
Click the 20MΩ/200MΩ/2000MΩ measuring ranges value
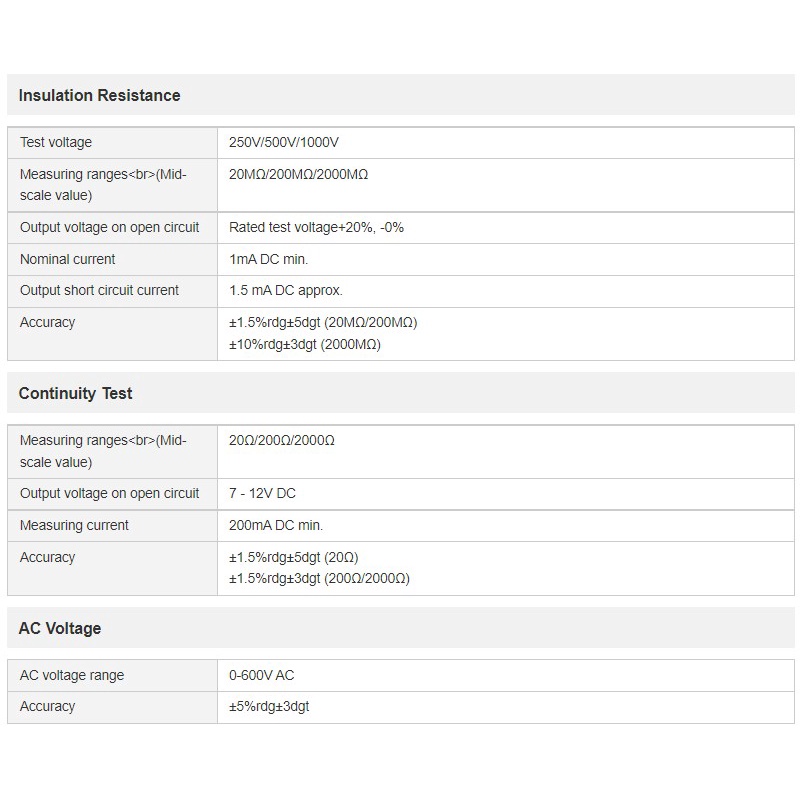tap(298, 174)
